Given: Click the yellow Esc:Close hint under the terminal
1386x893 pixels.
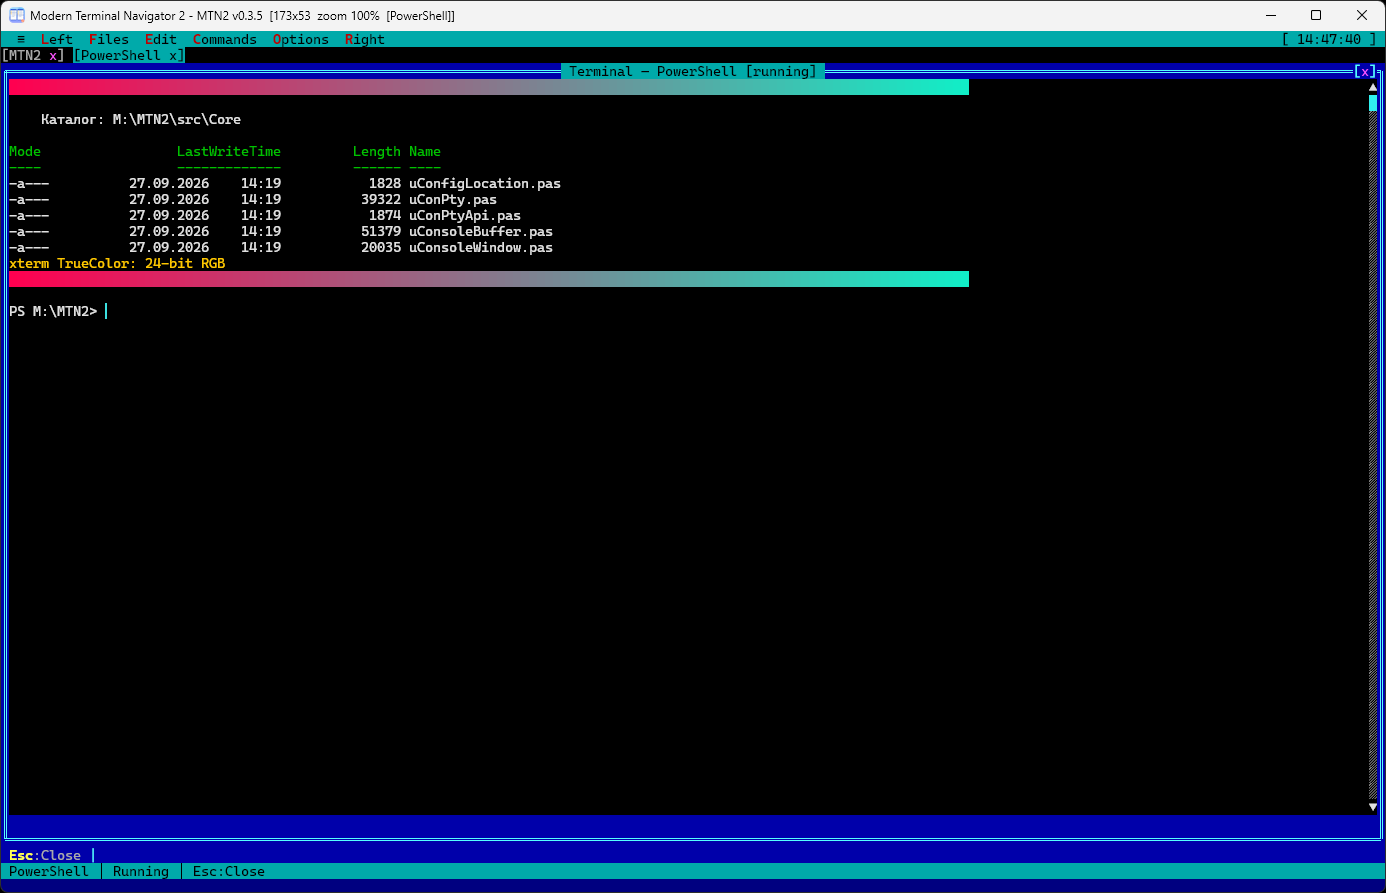Looking at the screenshot, I should point(45,855).
